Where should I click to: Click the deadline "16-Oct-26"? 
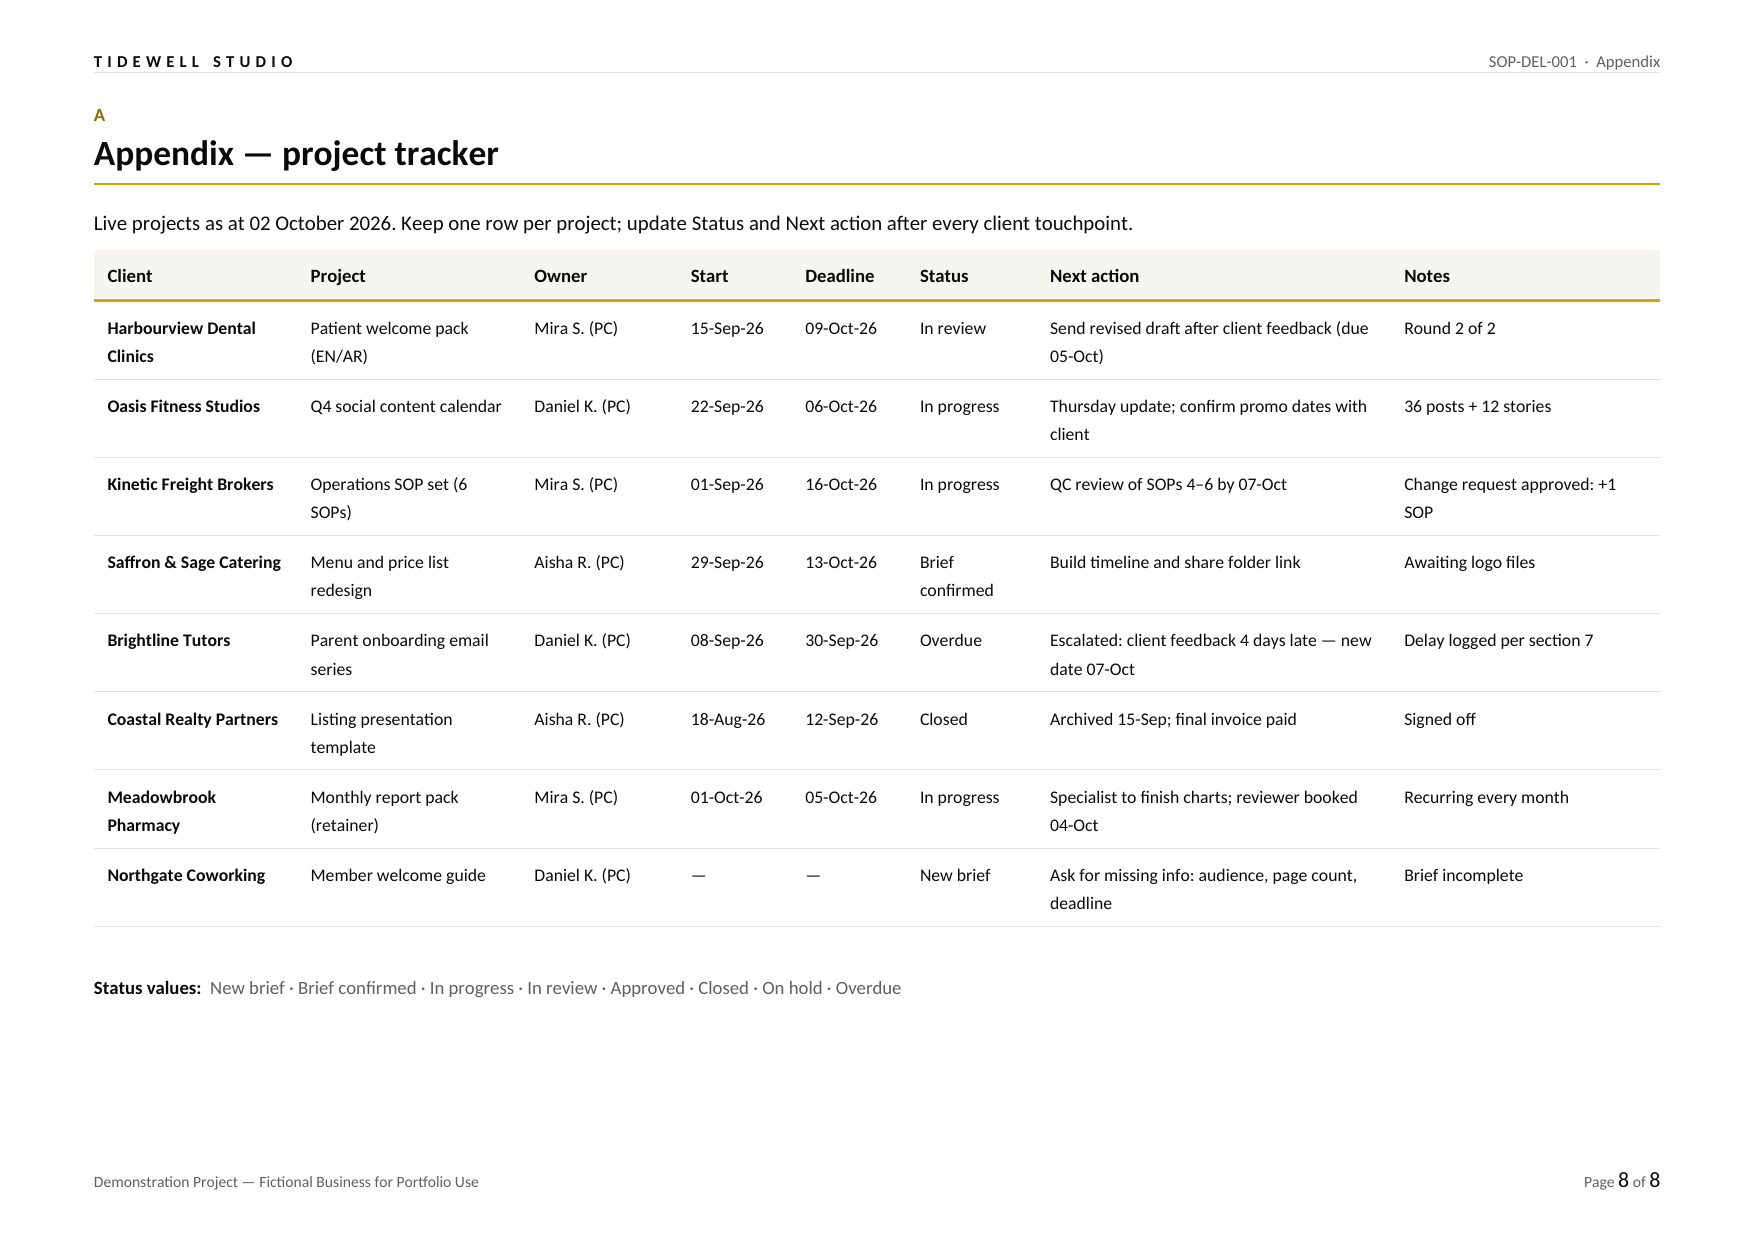tap(841, 484)
